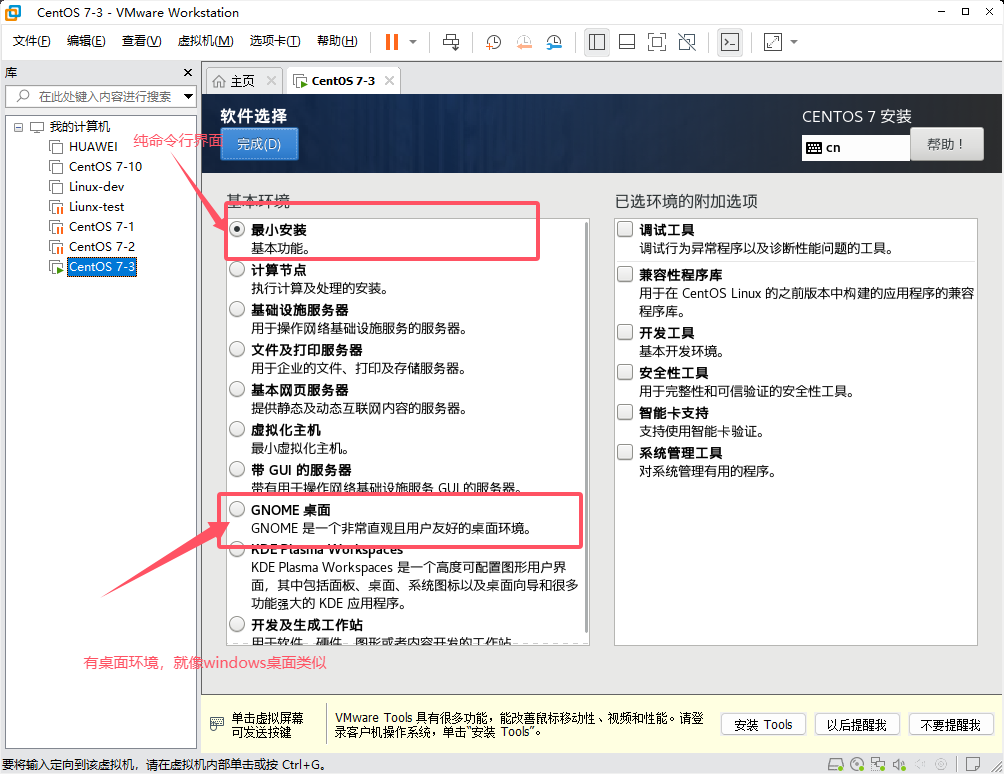1004x774 pixels.
Task: Check the 兼容性程序库 checkbox
Action: click(625, 274)
